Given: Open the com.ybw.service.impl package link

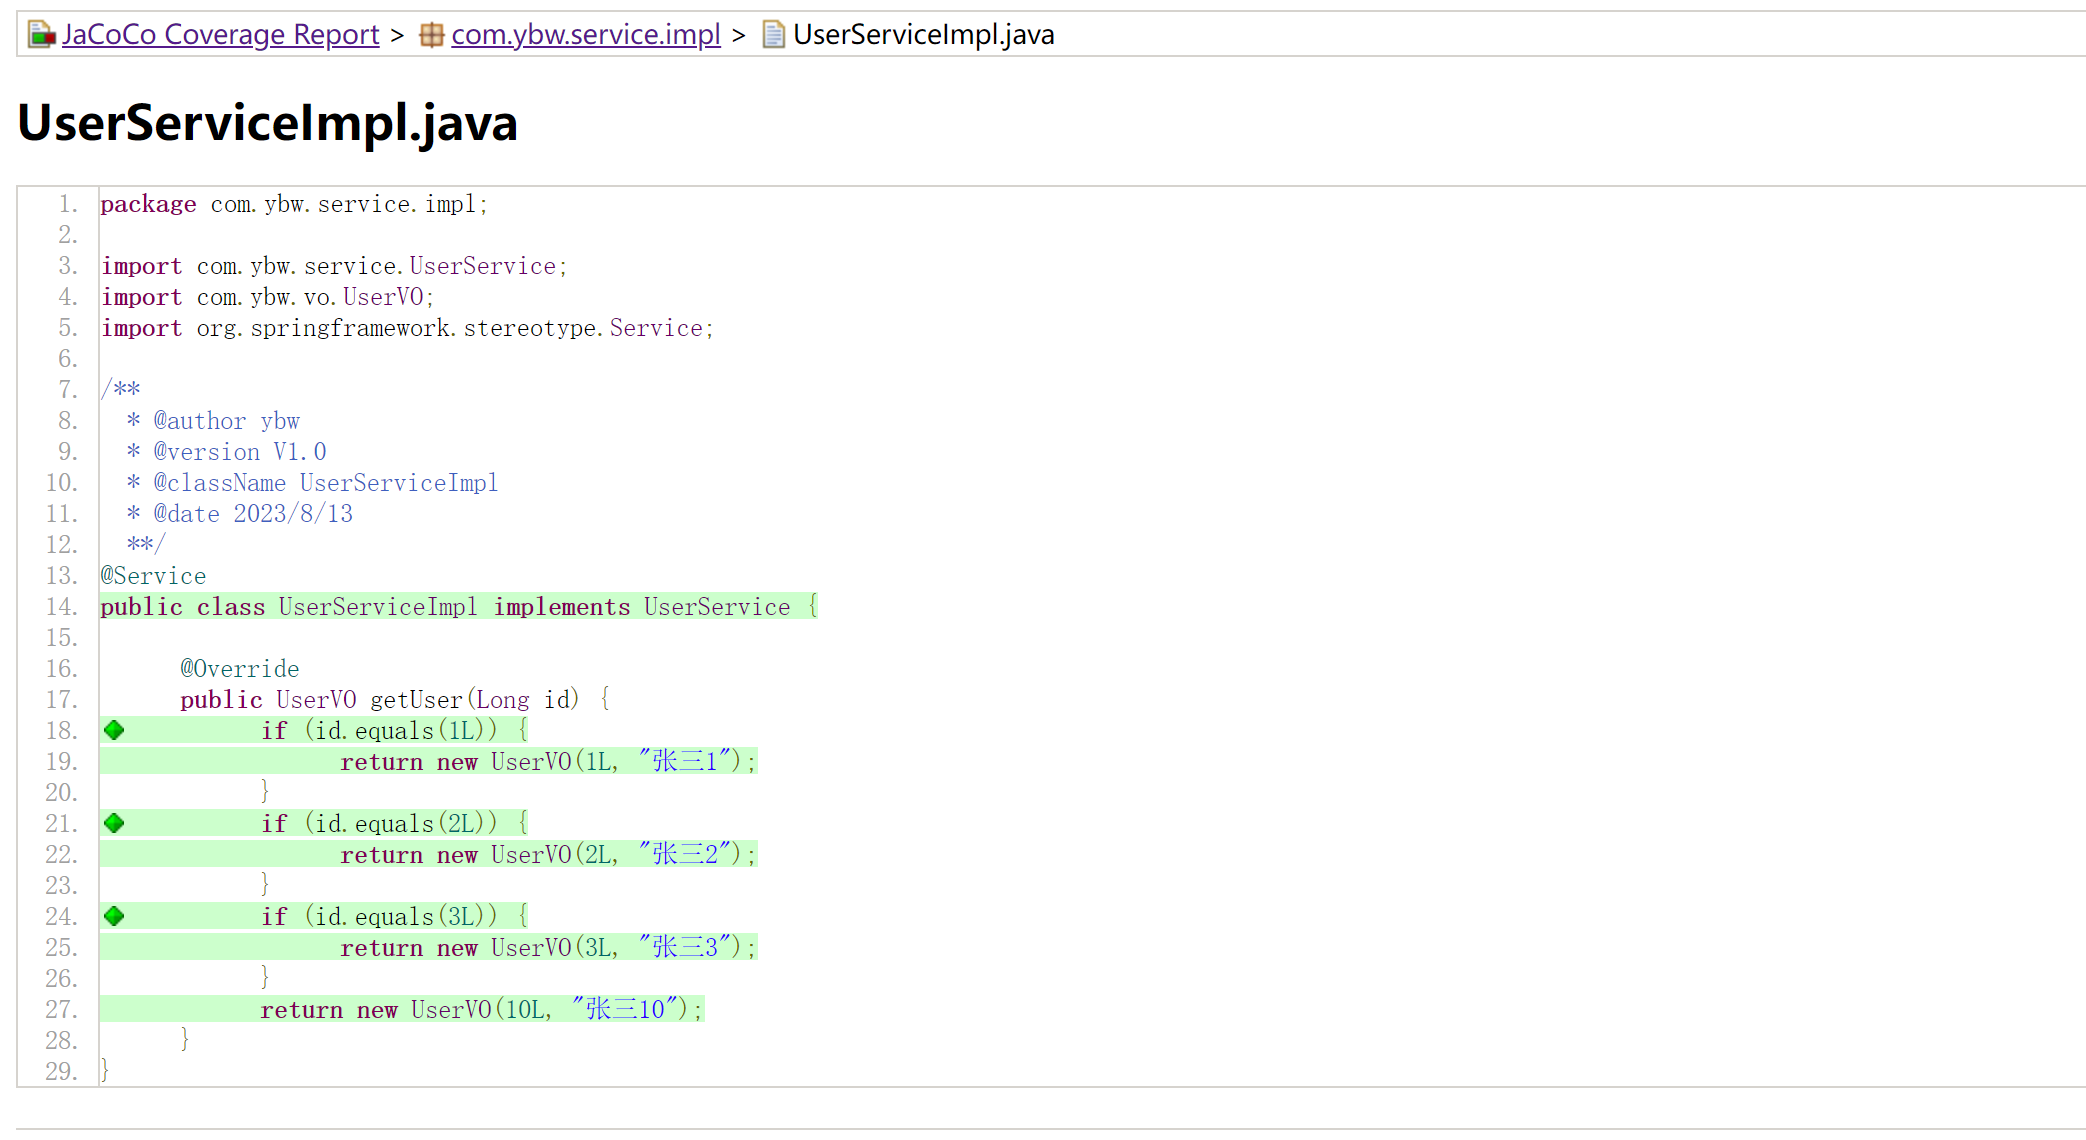Looking at the screenshot, I should point(585,35).
